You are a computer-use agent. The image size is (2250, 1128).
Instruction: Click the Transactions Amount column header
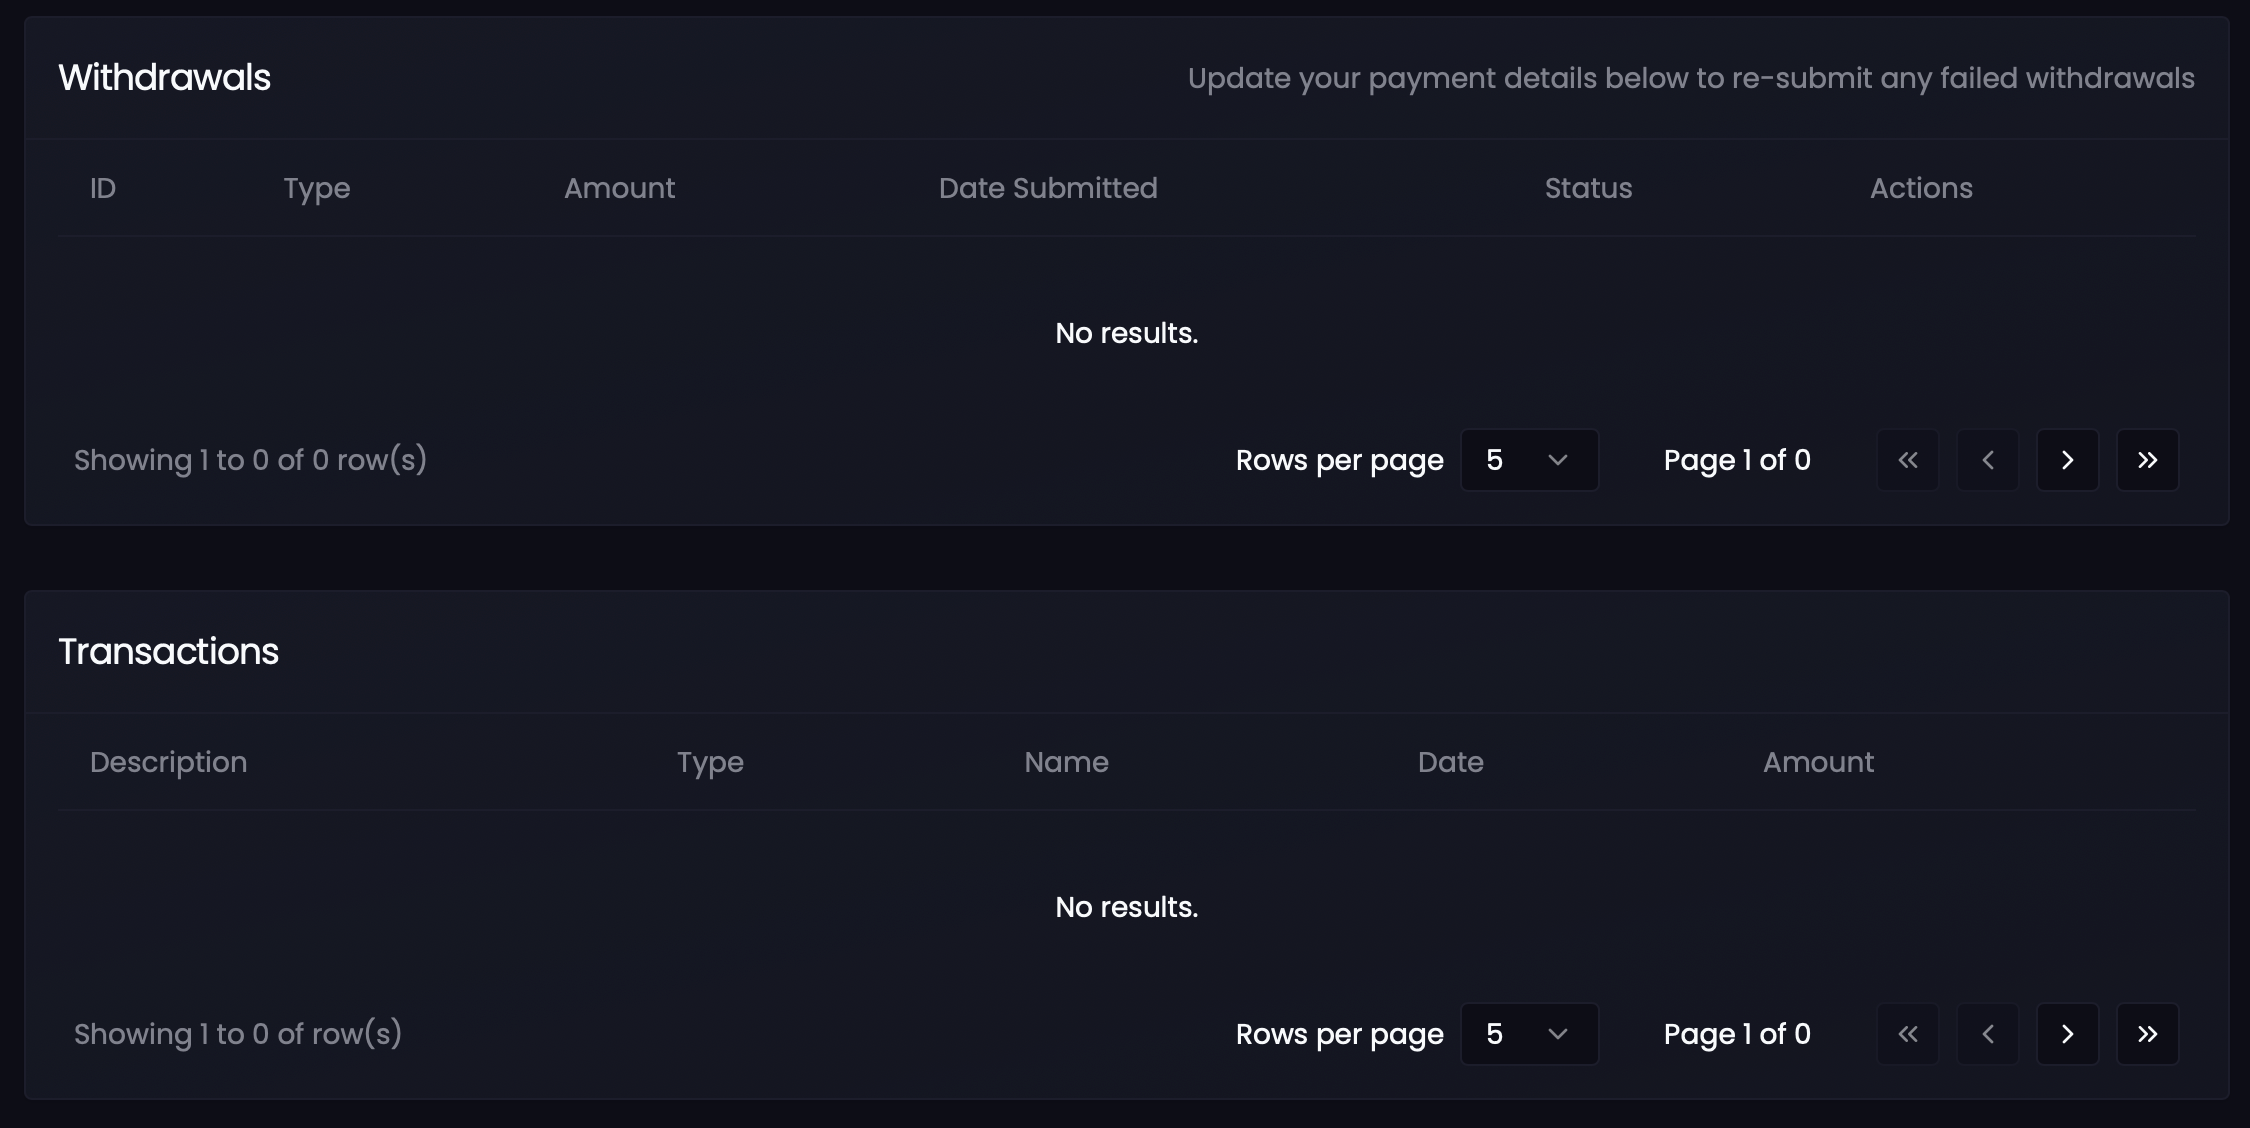click(1818, 762)
